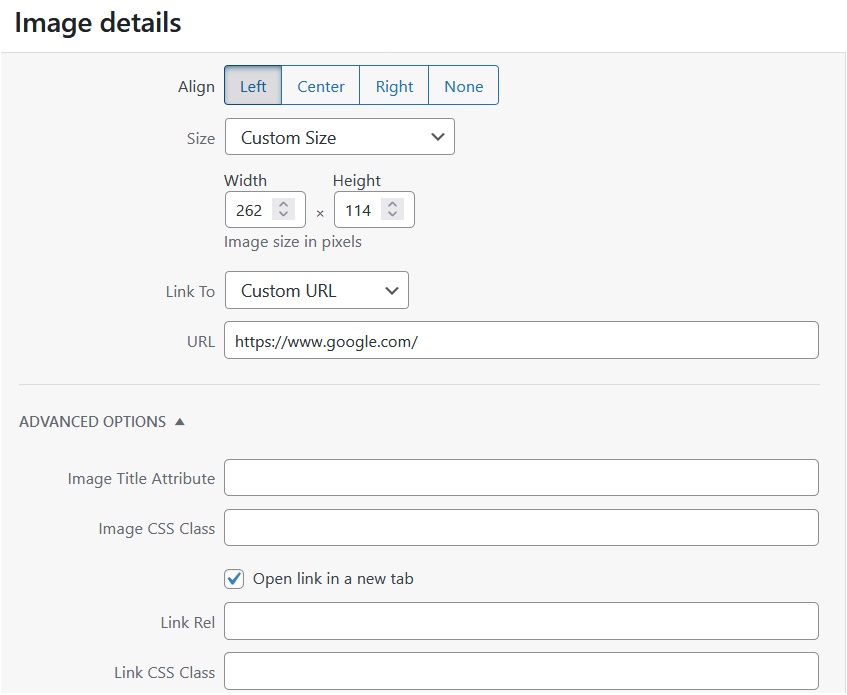Viewport: 847px width, 695px height.
Task: Click the Height number field
Action: 358,210
